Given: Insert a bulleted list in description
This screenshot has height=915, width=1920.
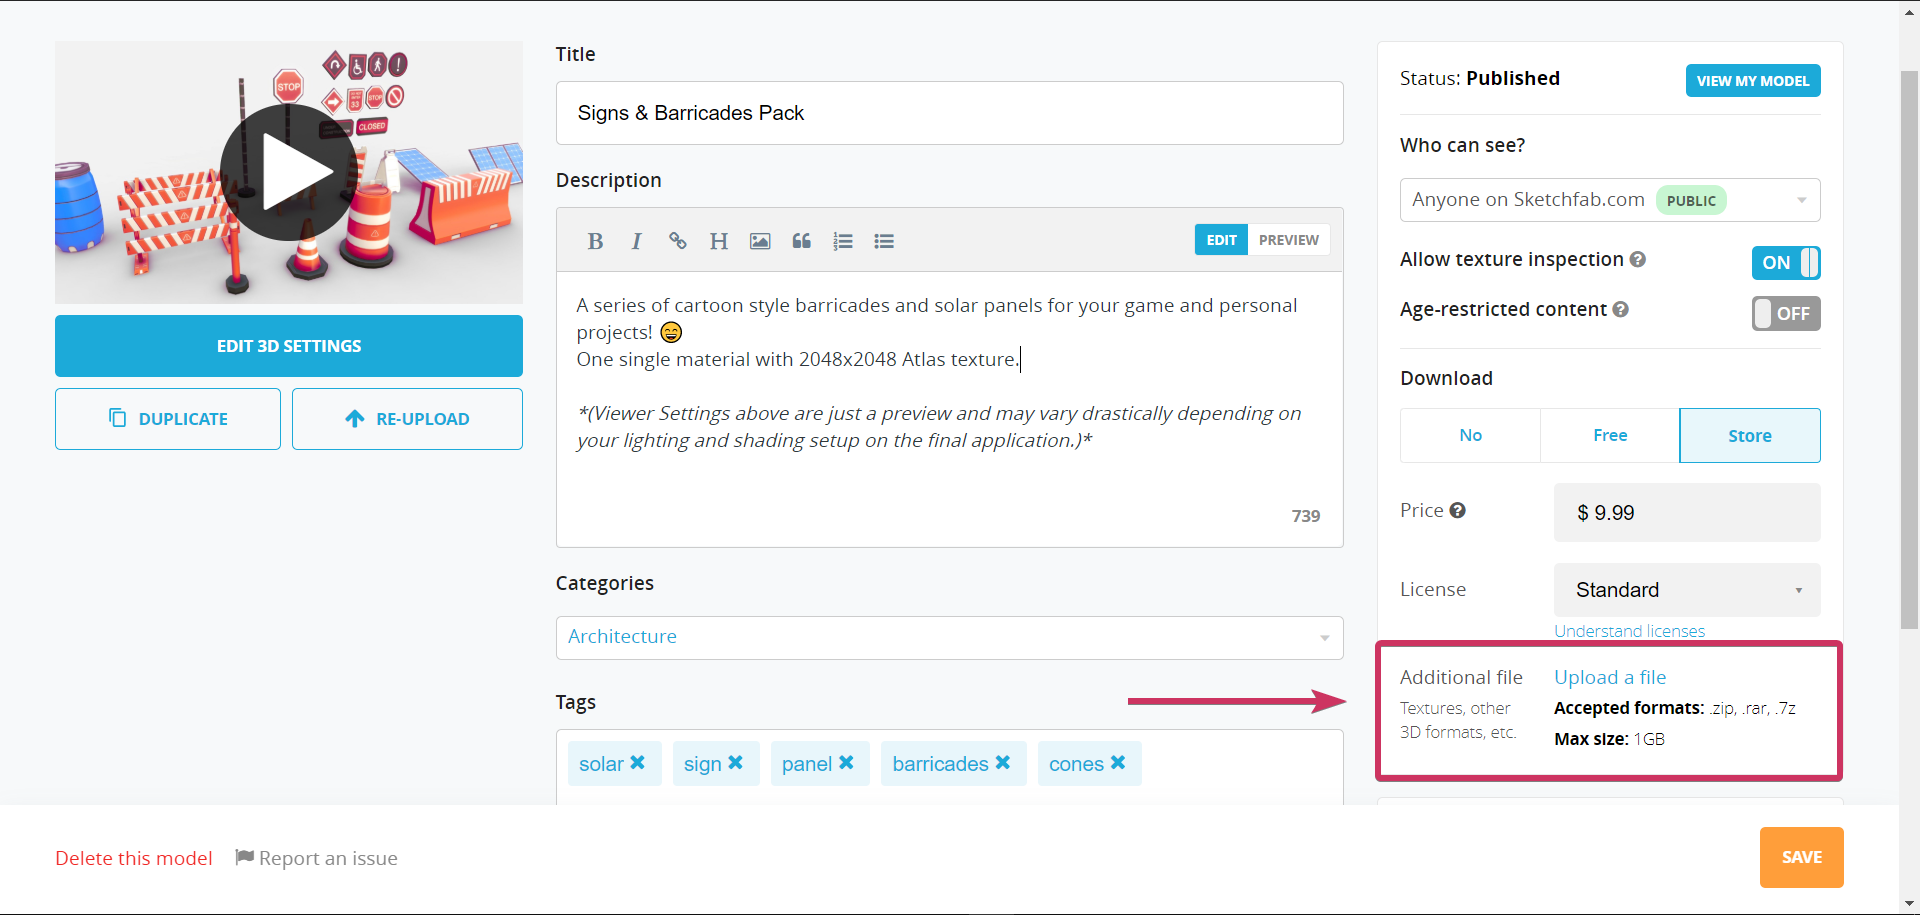Looking at the screenshot, I should coord(884,241).
